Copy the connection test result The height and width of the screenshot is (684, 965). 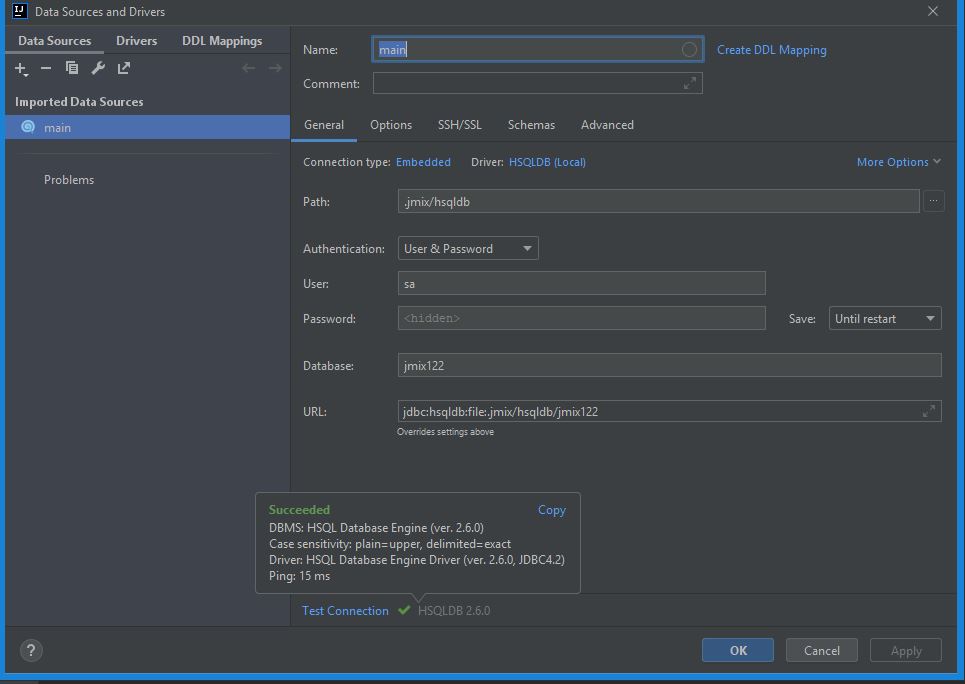(551, 510)
